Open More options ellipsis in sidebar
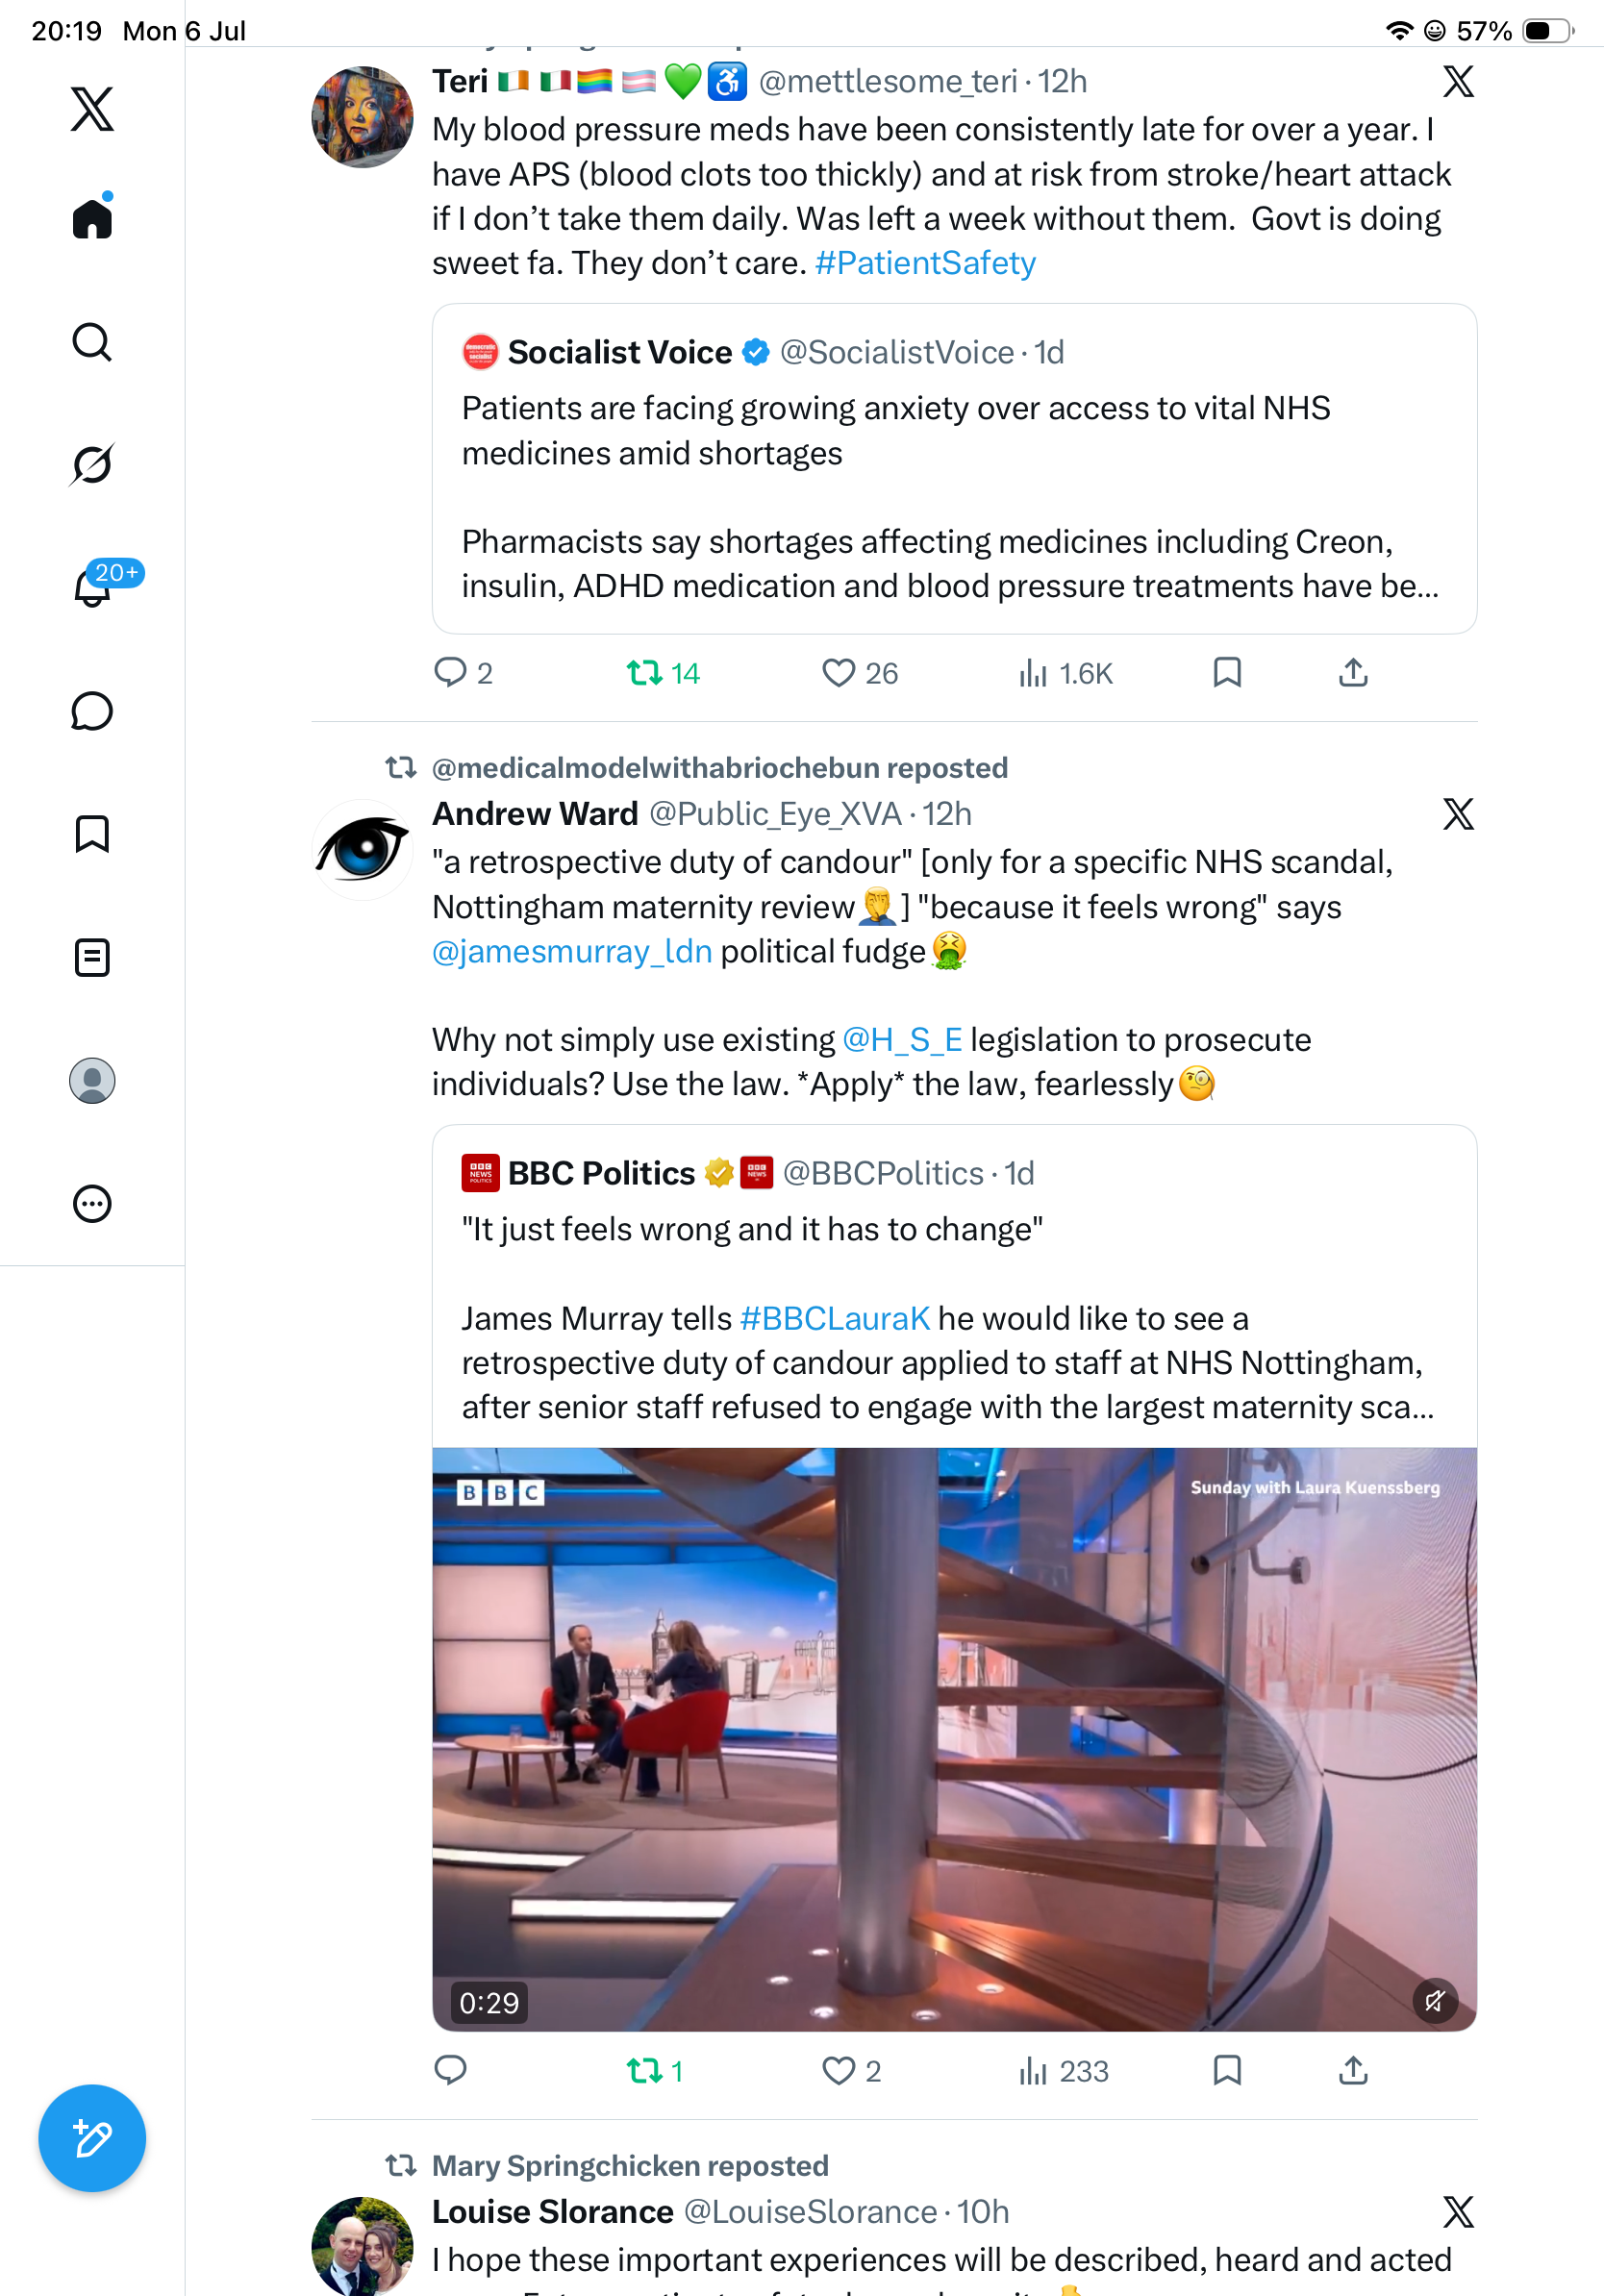The width and height of the screenshot is (1604, 2296). 92,1203
